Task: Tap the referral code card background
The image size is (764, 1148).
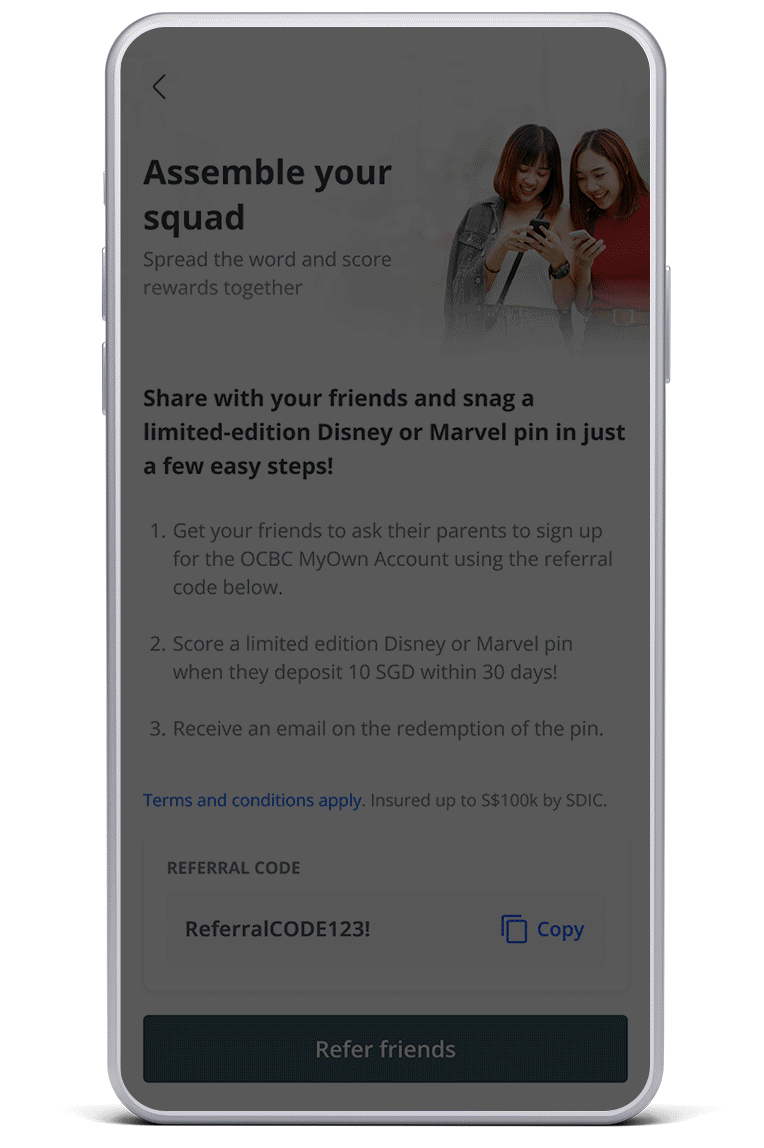Action: tap(386, 915)
